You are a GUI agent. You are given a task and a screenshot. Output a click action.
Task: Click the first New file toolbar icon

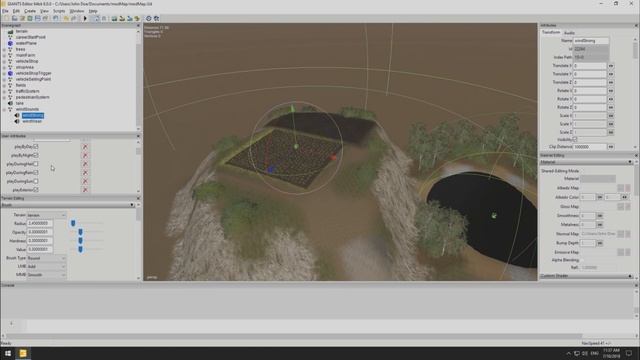[7, 18]
